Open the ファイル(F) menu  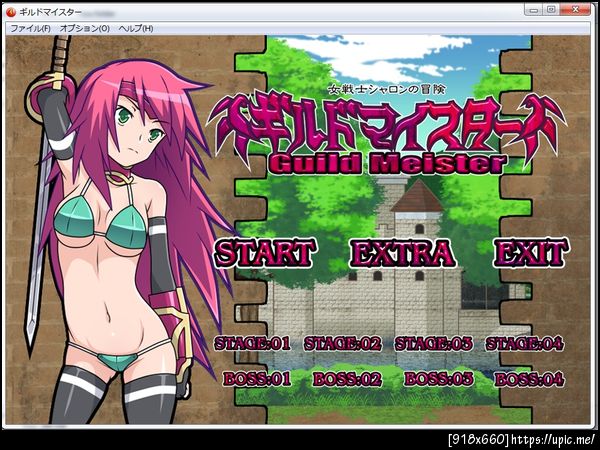[x=30, y=28]
